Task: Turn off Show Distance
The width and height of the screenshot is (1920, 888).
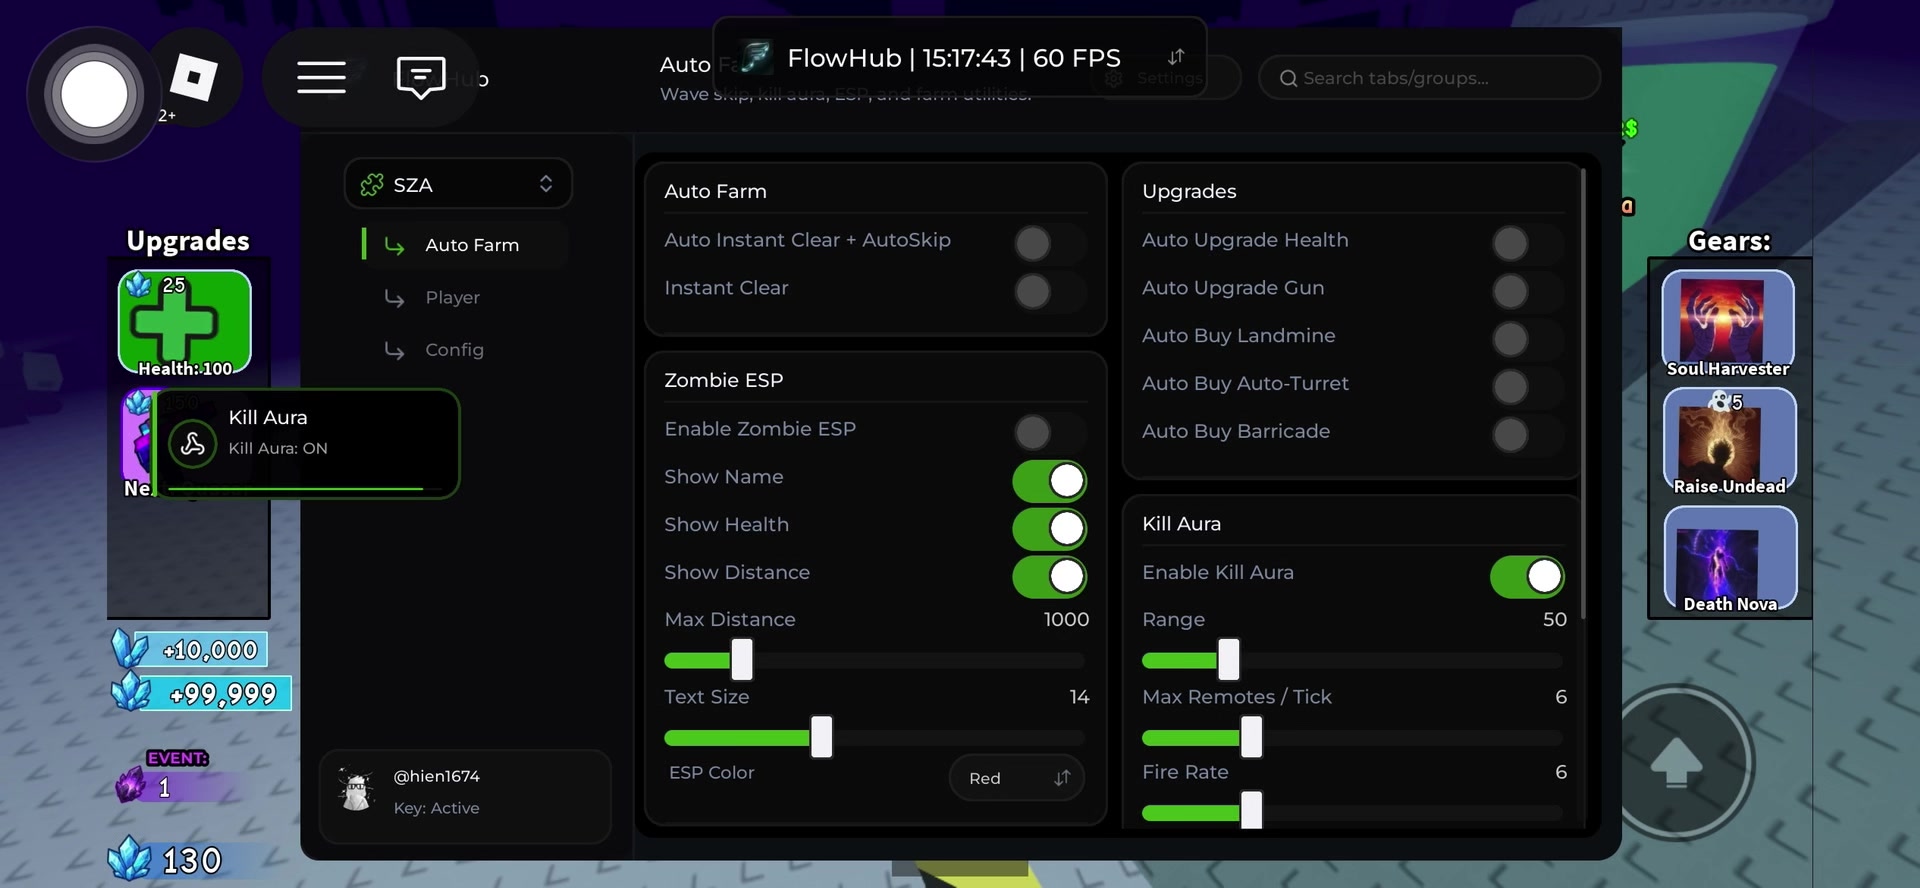Action: tap(1049, 576)
